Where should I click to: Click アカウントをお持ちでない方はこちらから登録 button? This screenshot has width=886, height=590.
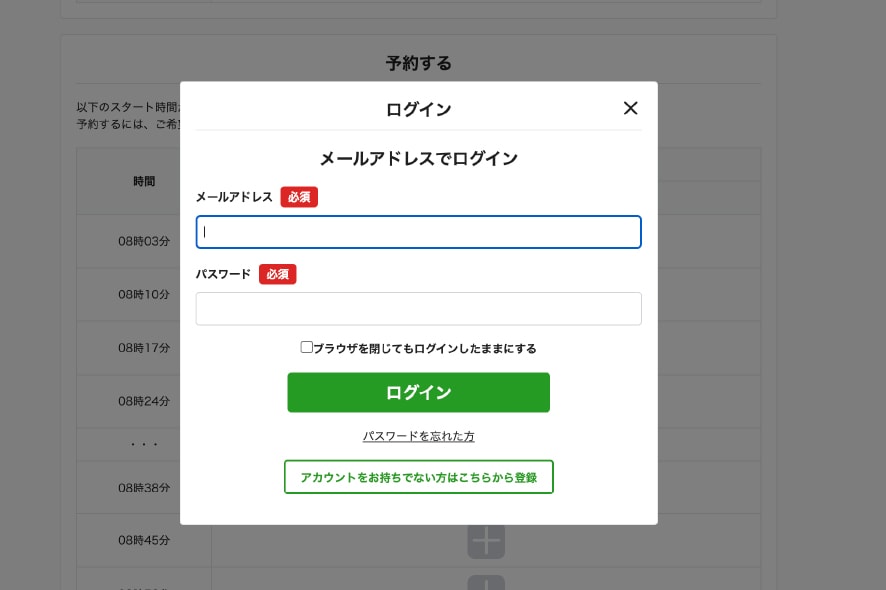418,477
